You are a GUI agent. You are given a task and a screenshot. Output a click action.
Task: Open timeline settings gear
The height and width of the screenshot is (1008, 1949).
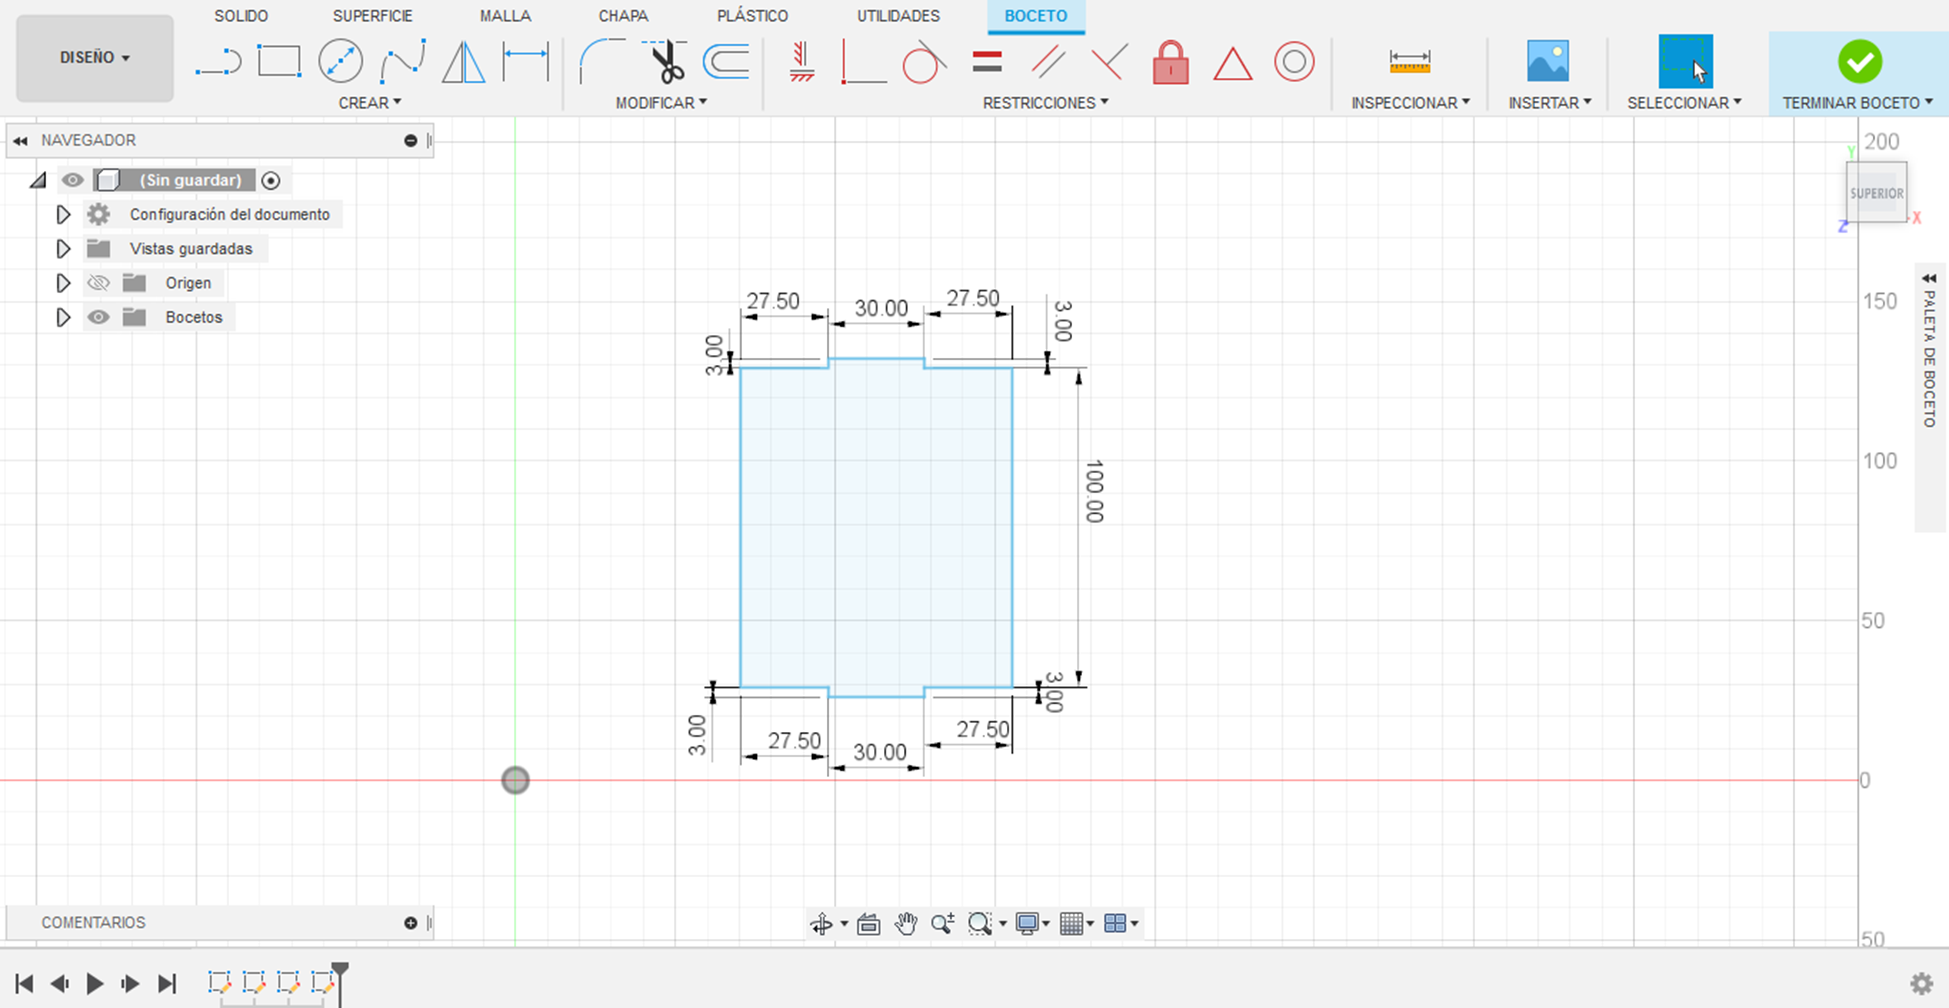pos(1921,983)
